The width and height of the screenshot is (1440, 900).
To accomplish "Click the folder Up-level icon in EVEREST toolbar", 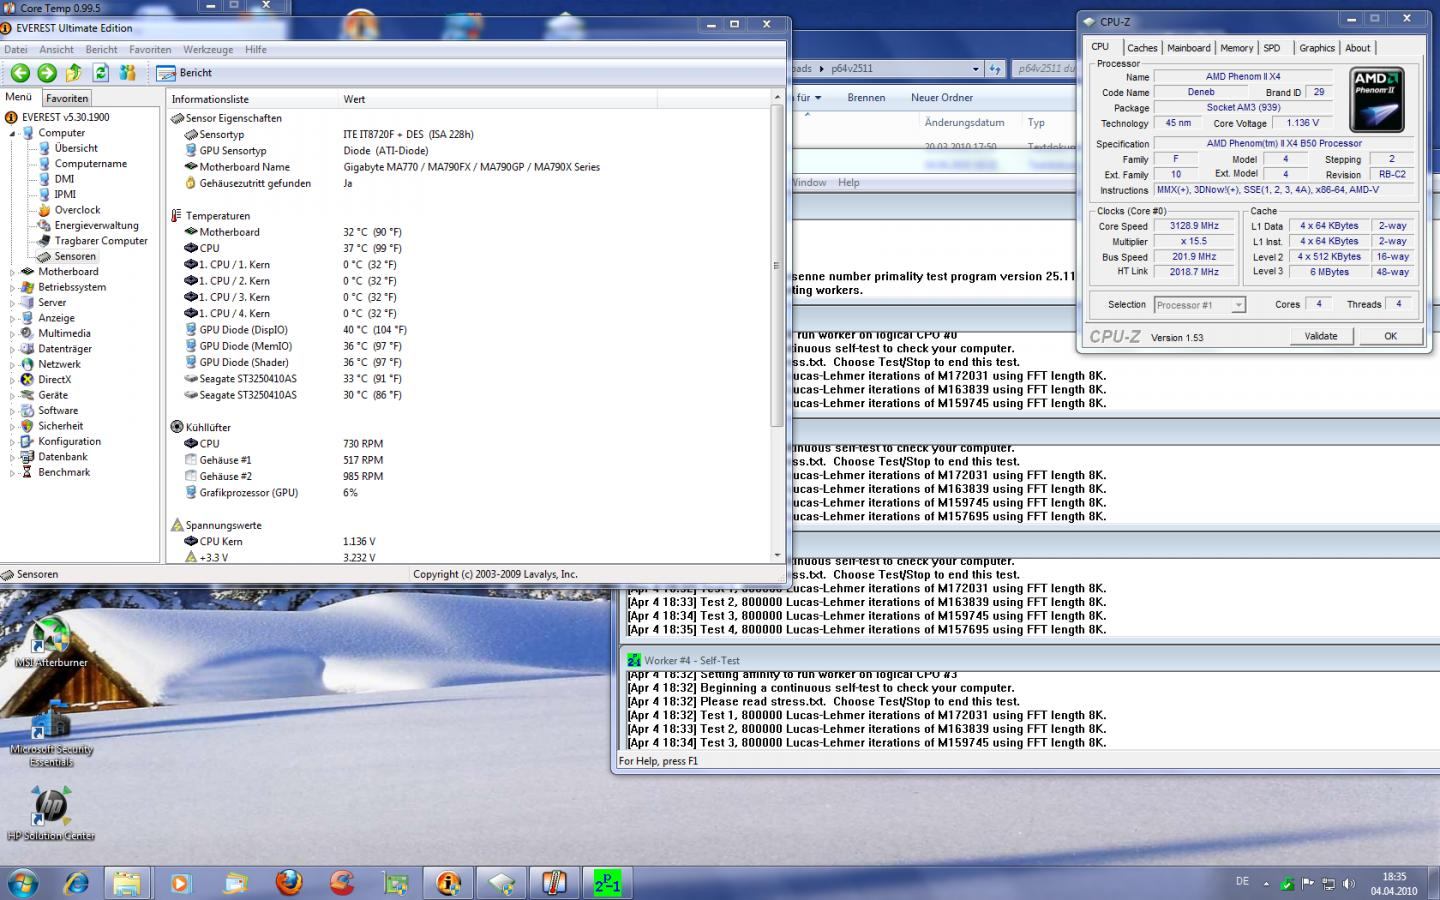I will click(74, 72).
